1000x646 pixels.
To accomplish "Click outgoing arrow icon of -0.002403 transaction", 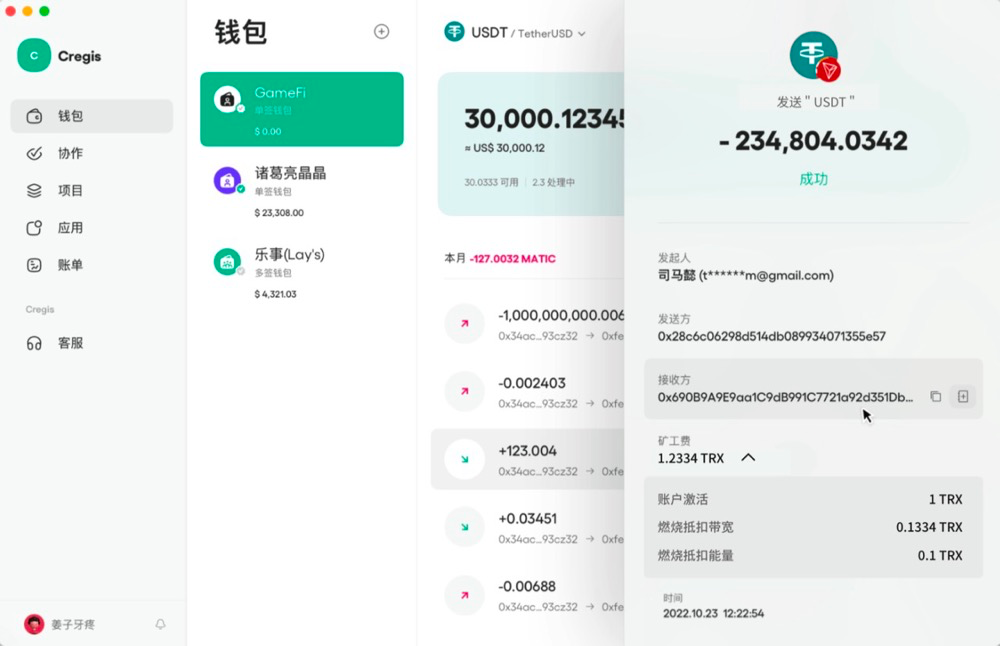I will pyautogui.click(x=464, y=391).
